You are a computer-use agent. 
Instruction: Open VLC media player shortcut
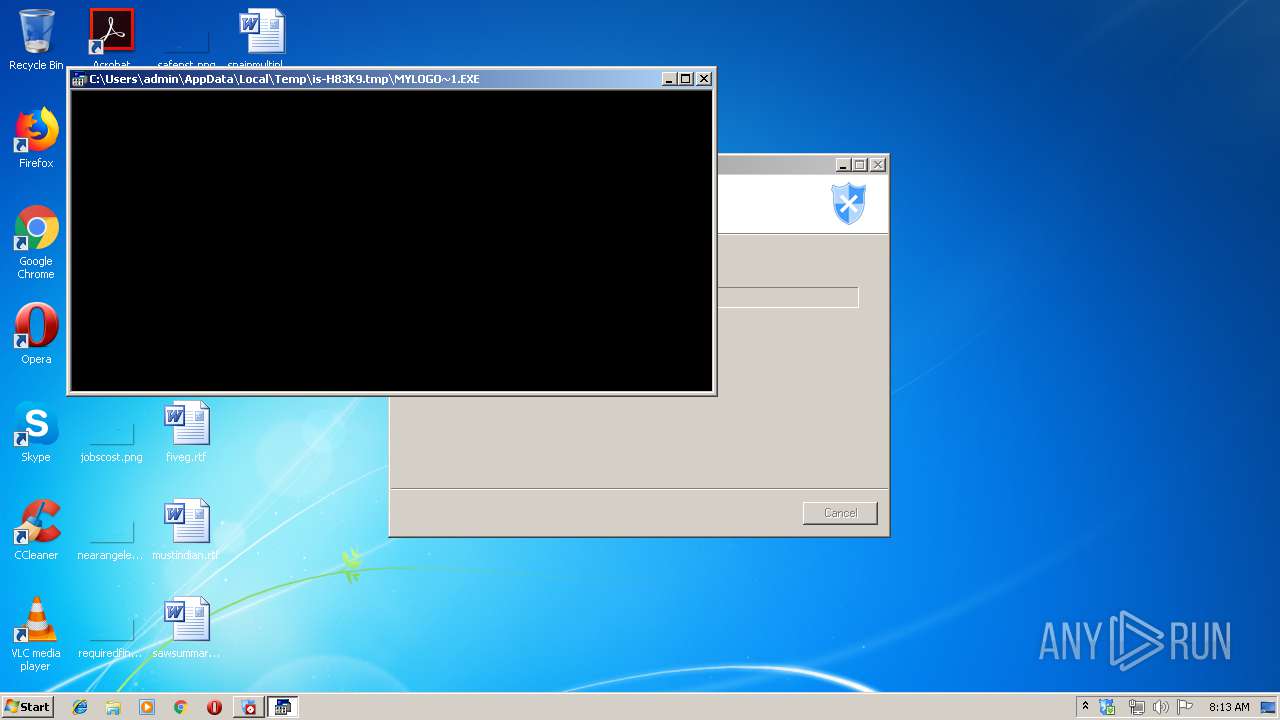pos(36,634)
